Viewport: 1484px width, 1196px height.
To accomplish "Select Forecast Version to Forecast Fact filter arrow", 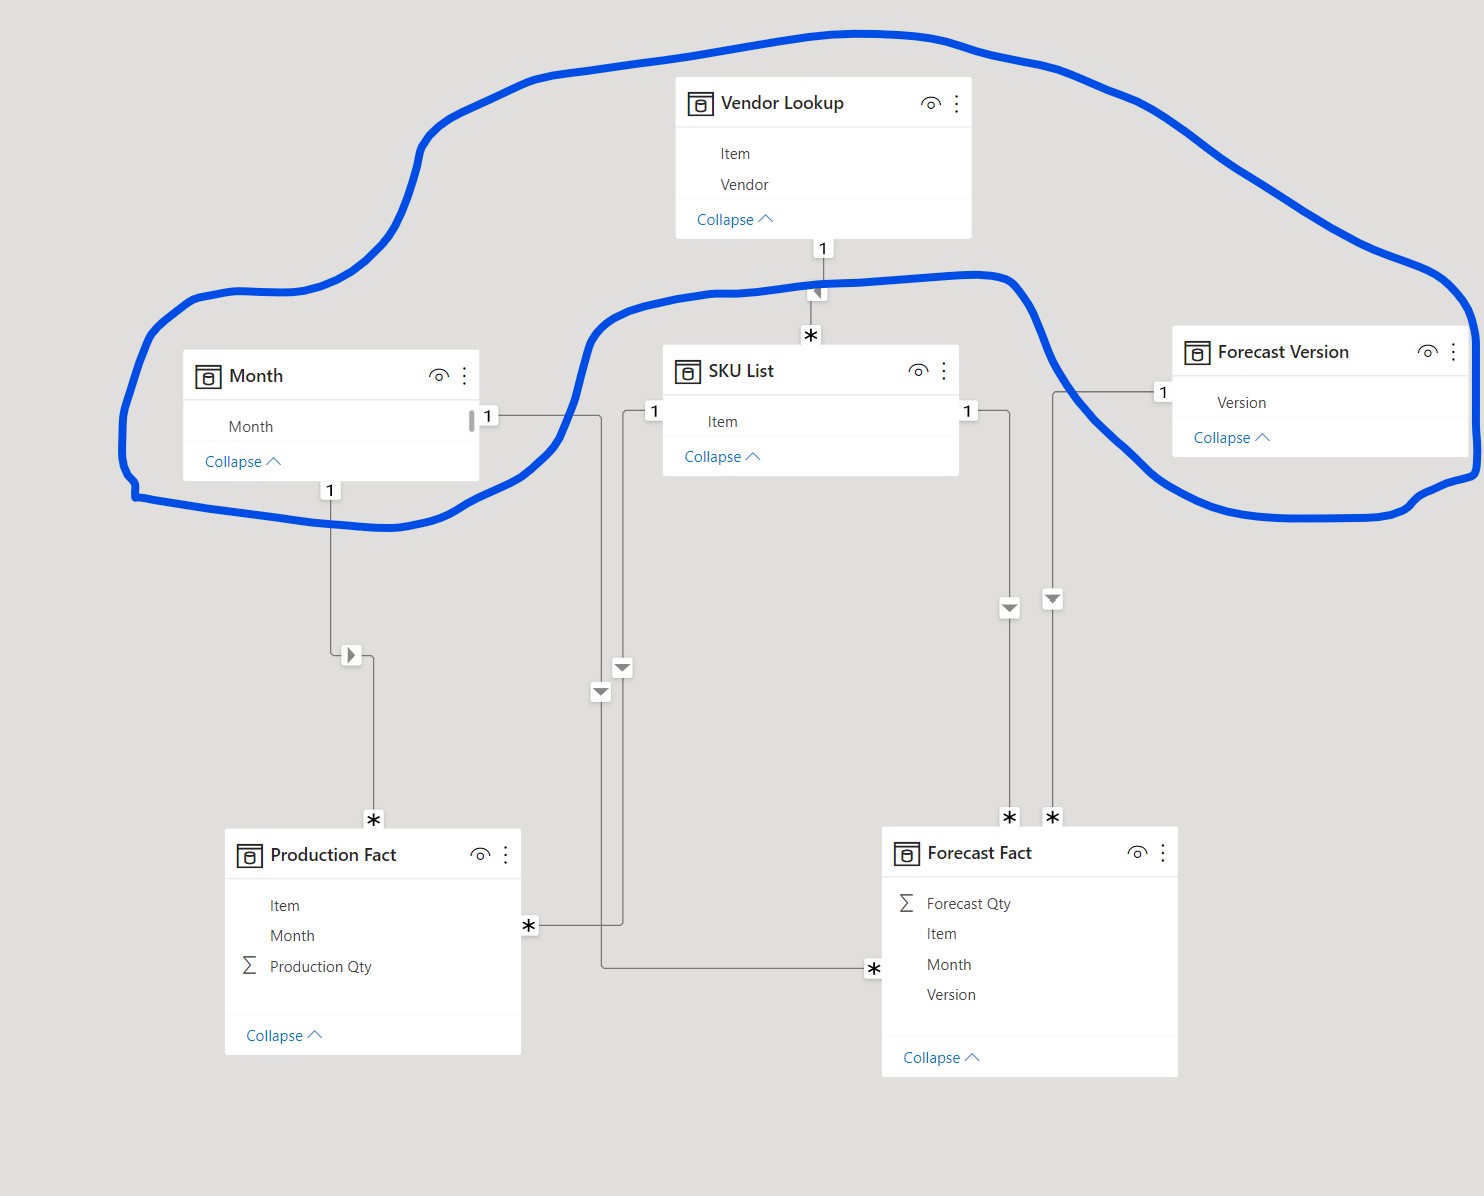I will (1052, 599).
